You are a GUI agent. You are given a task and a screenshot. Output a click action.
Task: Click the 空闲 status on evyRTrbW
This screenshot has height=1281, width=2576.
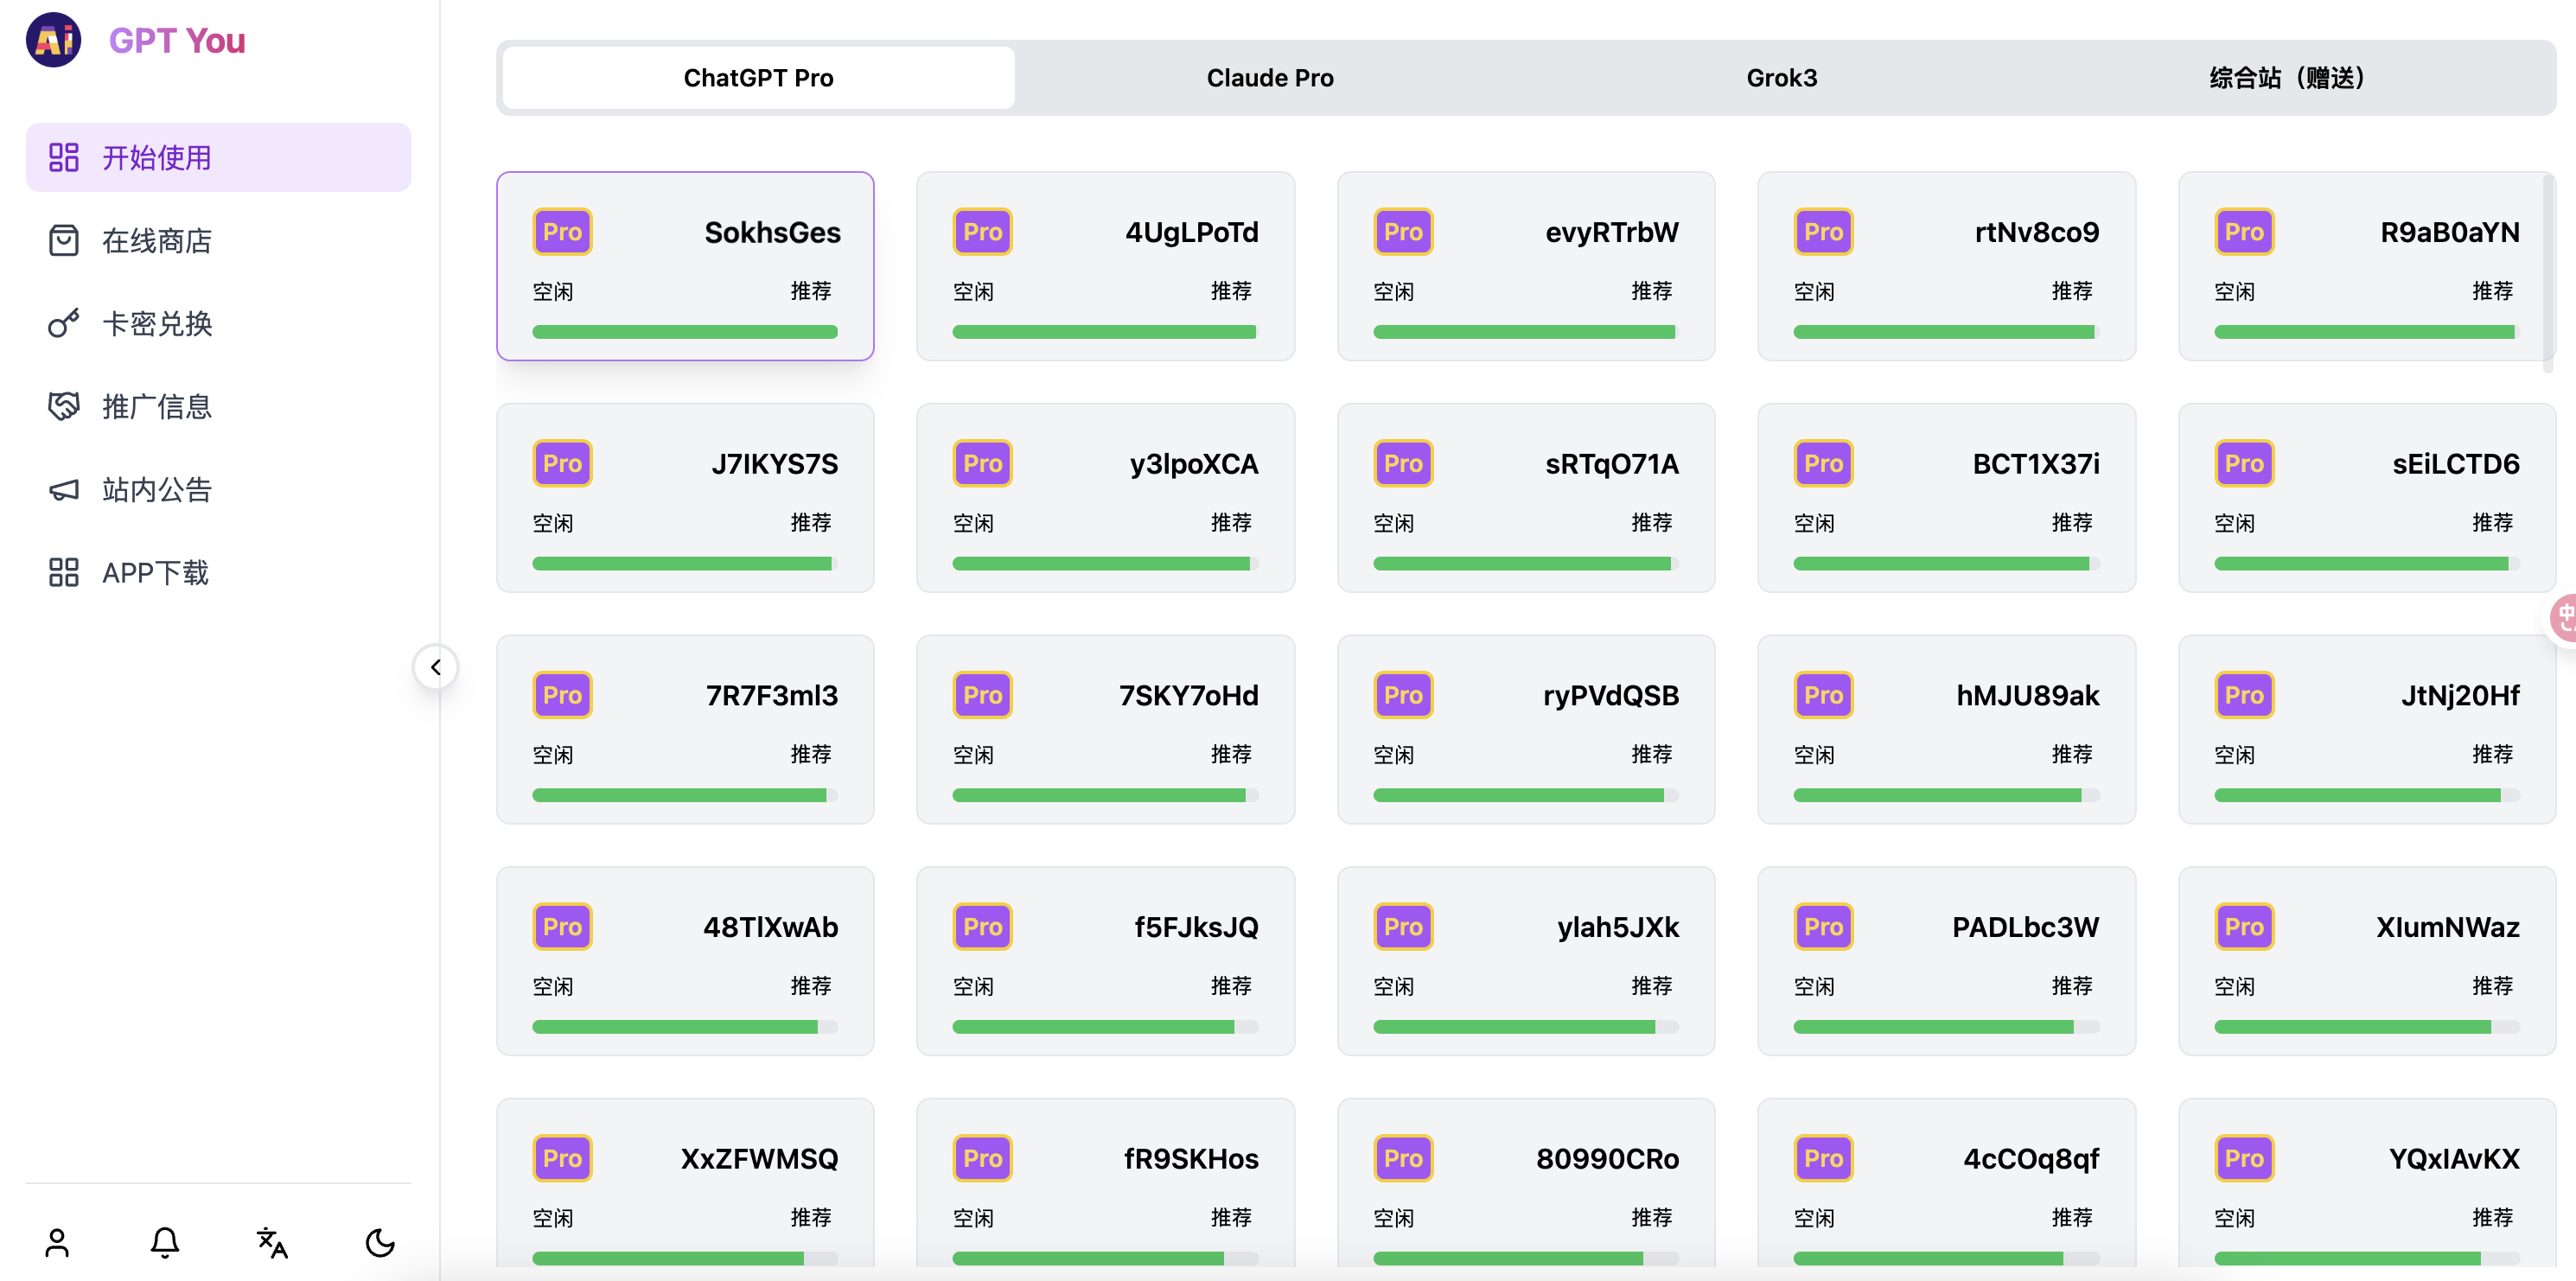click(1393, 291)
